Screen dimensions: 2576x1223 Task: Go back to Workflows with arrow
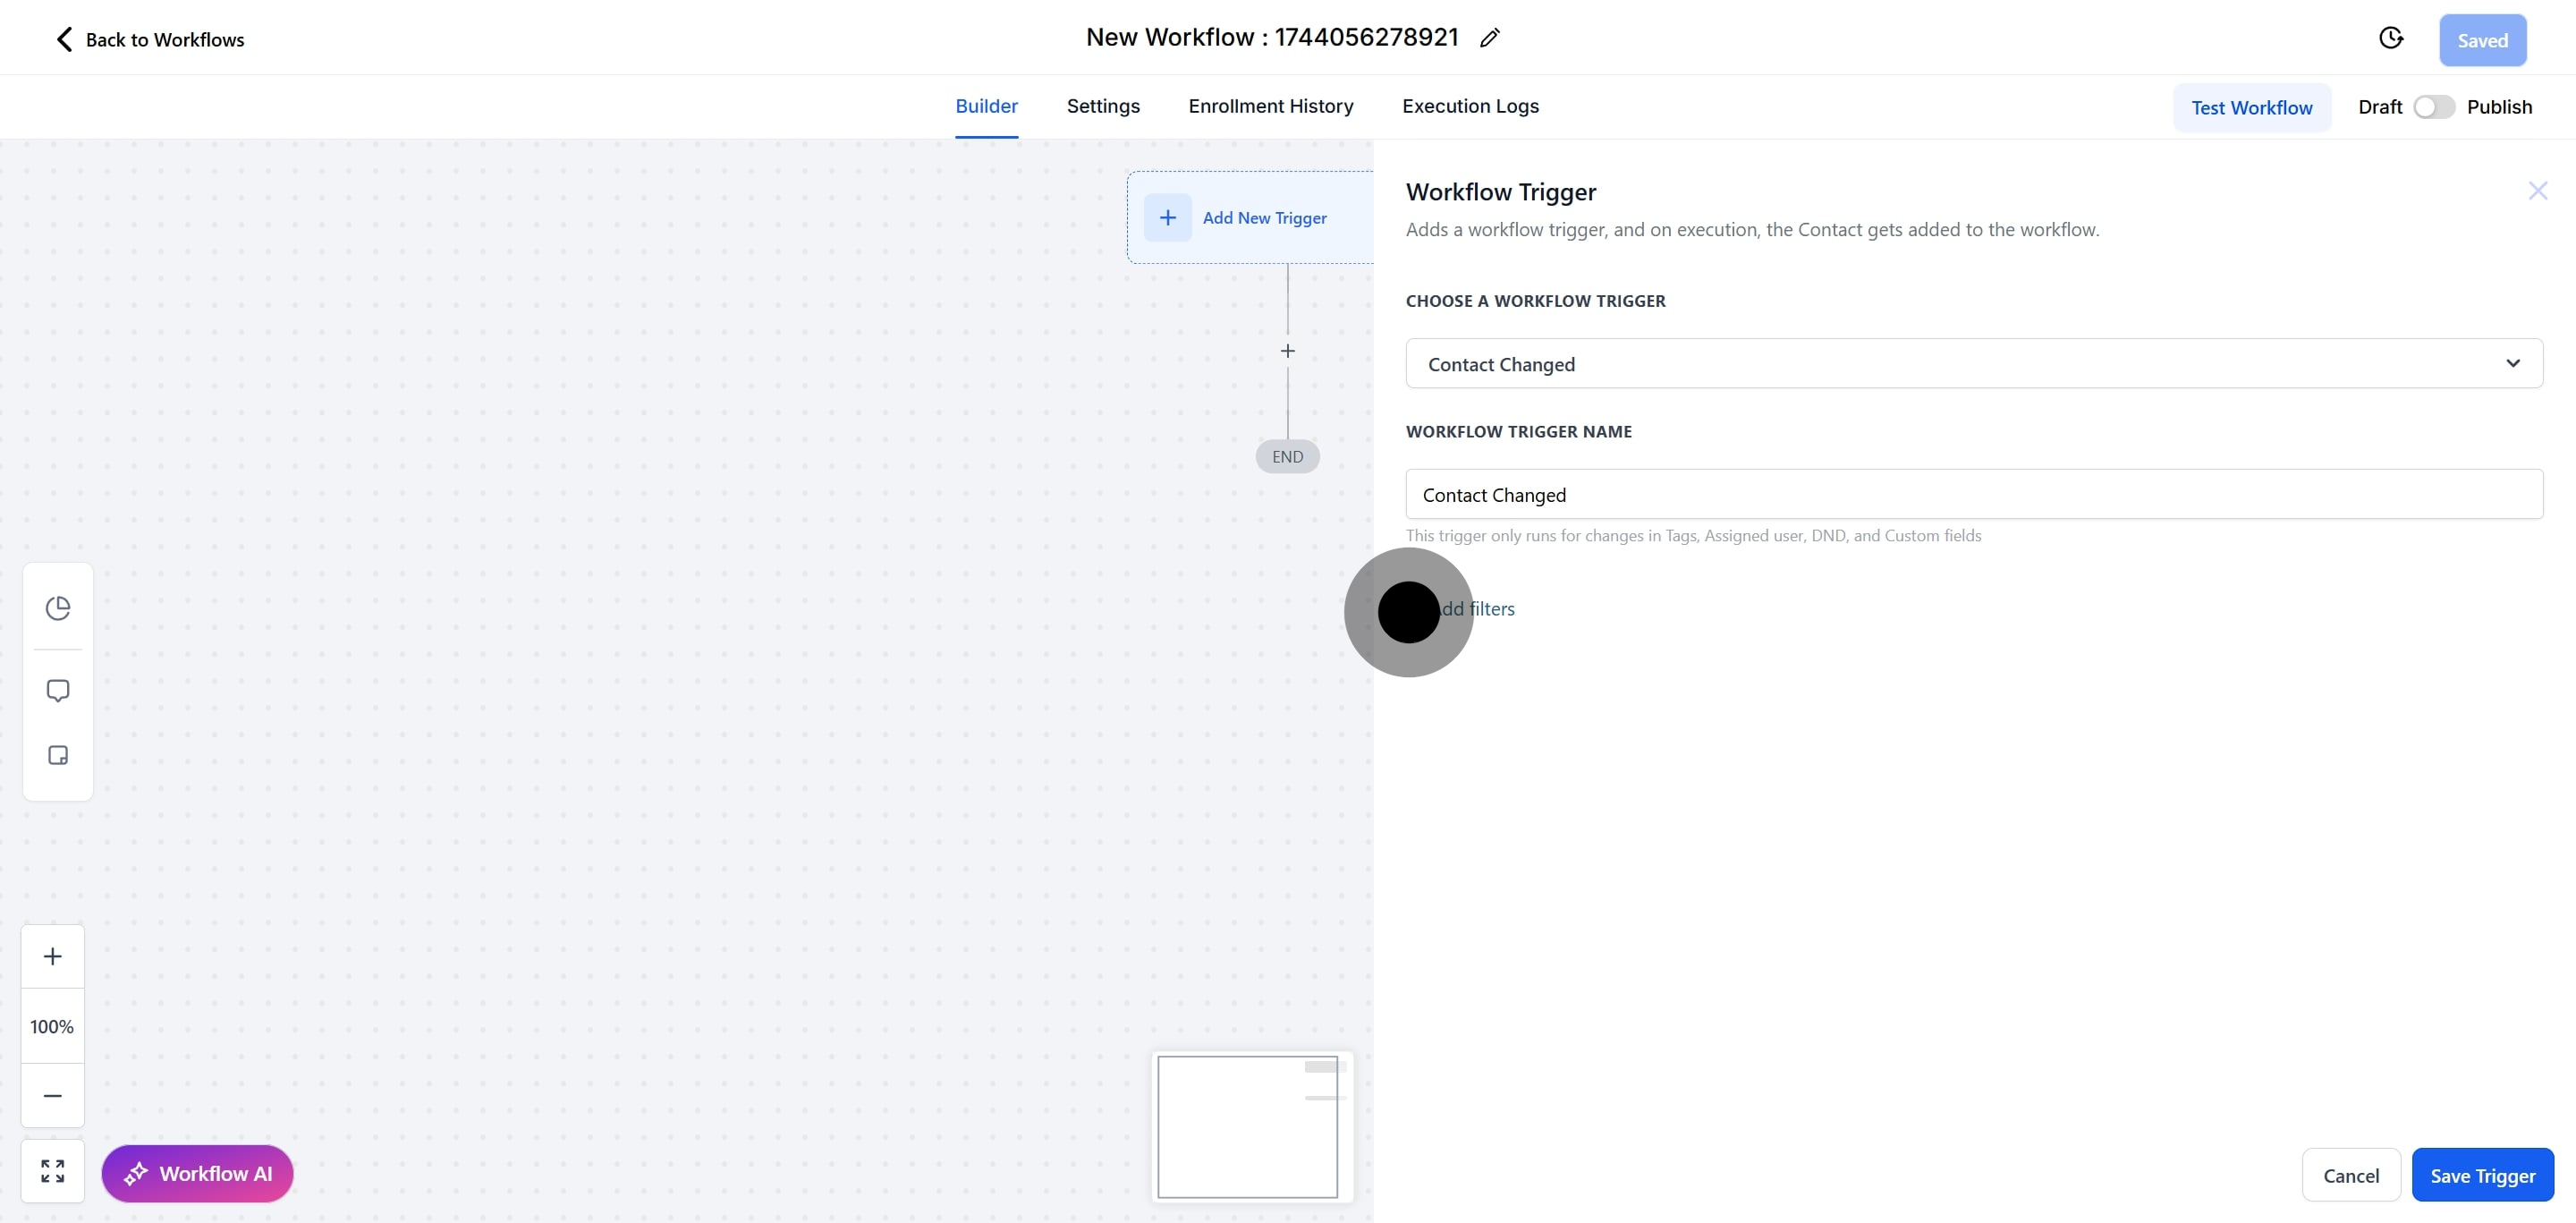[x=64, y=39]
